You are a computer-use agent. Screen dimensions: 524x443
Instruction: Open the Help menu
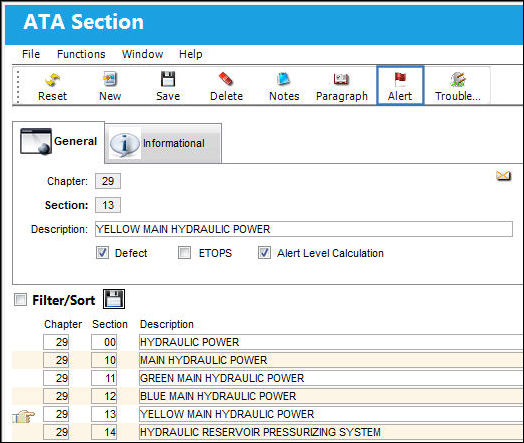point(190,54)
